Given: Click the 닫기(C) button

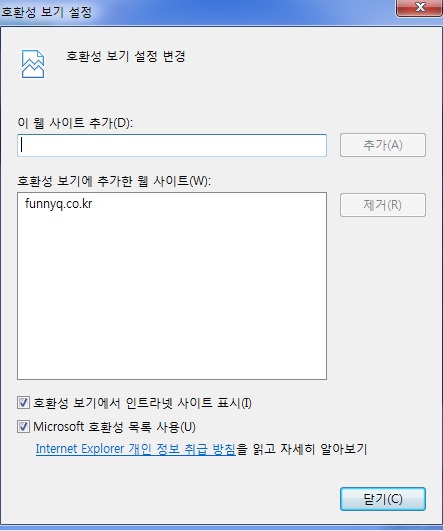Looking at the screenshot, I should point(383,499).
